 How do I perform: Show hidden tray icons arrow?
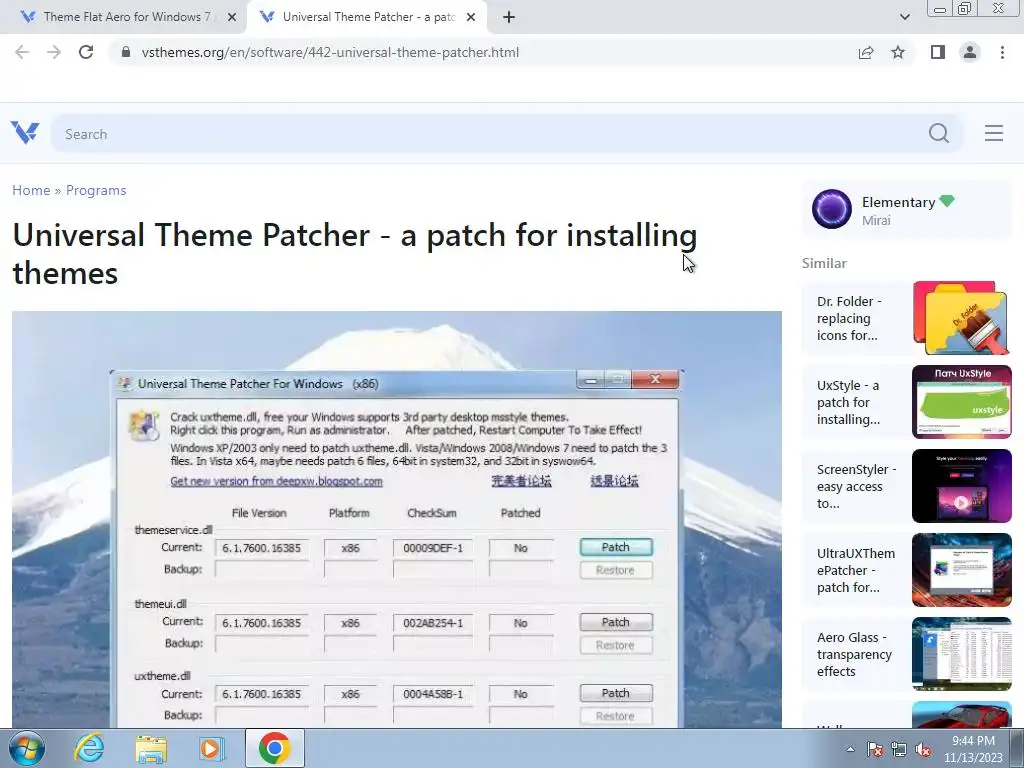pyautogui.click(x=850, y=749)
